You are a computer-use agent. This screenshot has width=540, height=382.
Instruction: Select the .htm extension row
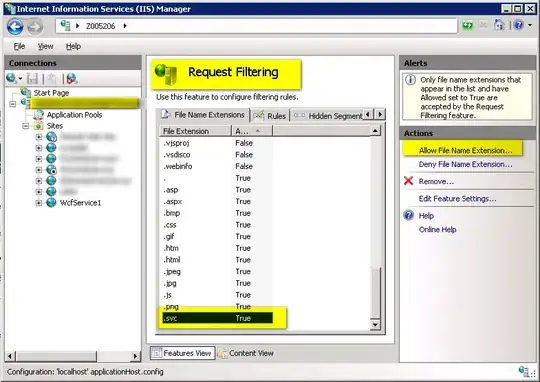coord(217,248)
